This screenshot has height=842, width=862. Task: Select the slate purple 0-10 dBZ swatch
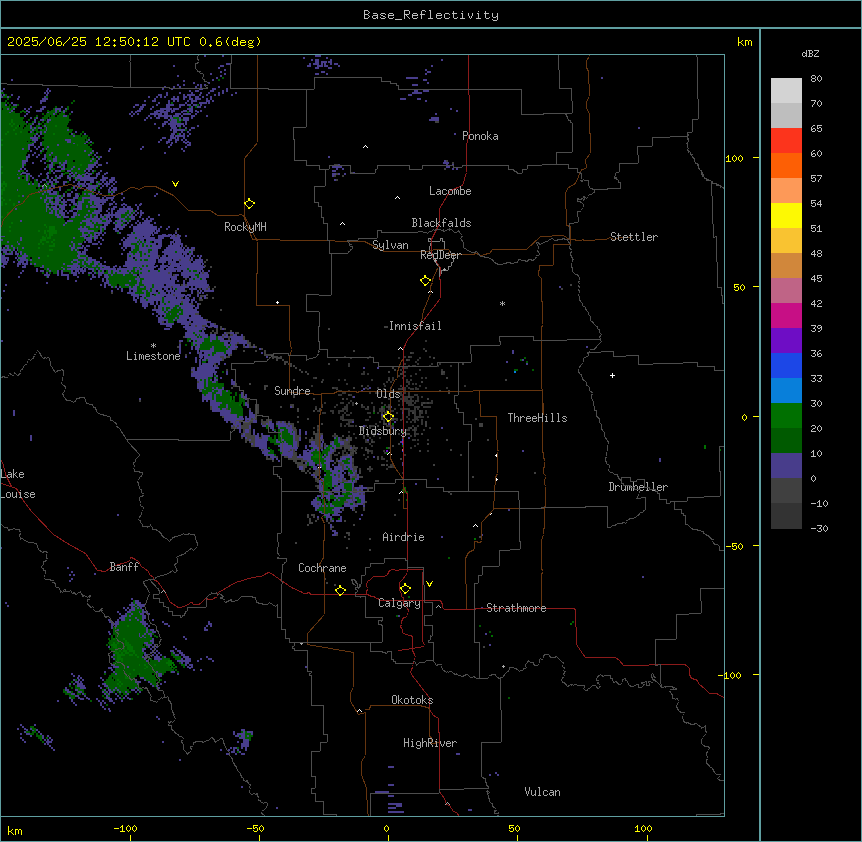point(786,466)
